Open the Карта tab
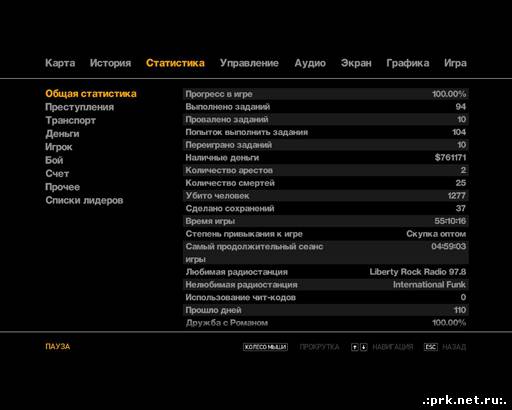 click(60, 63)
